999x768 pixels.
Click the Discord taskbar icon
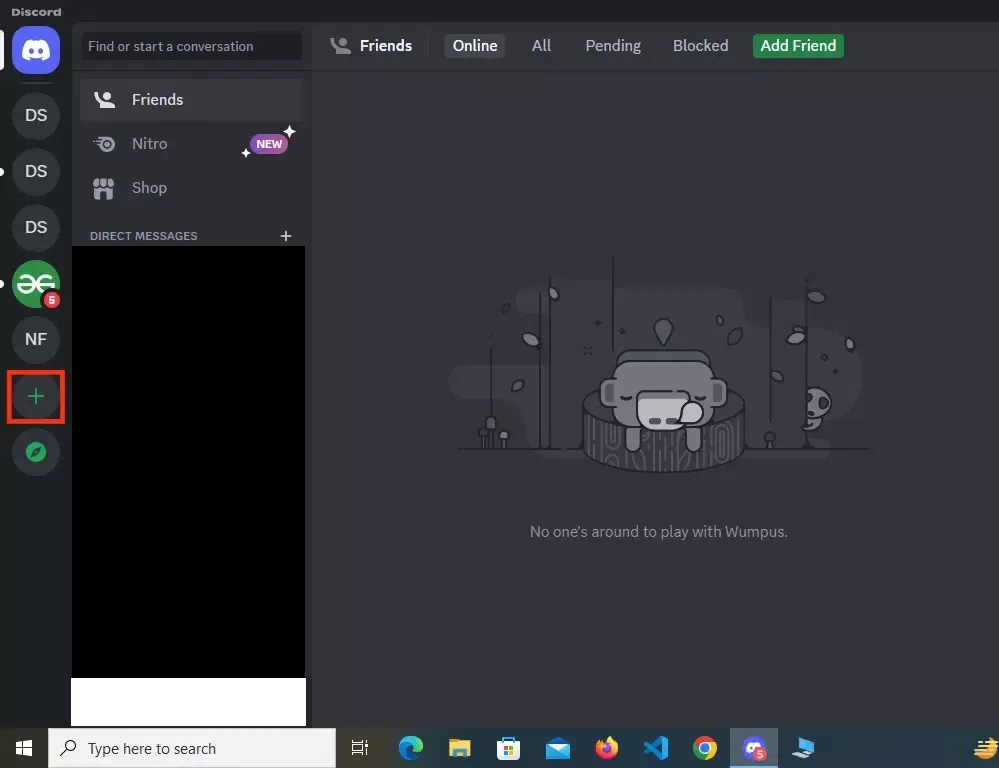pos(754,748)
